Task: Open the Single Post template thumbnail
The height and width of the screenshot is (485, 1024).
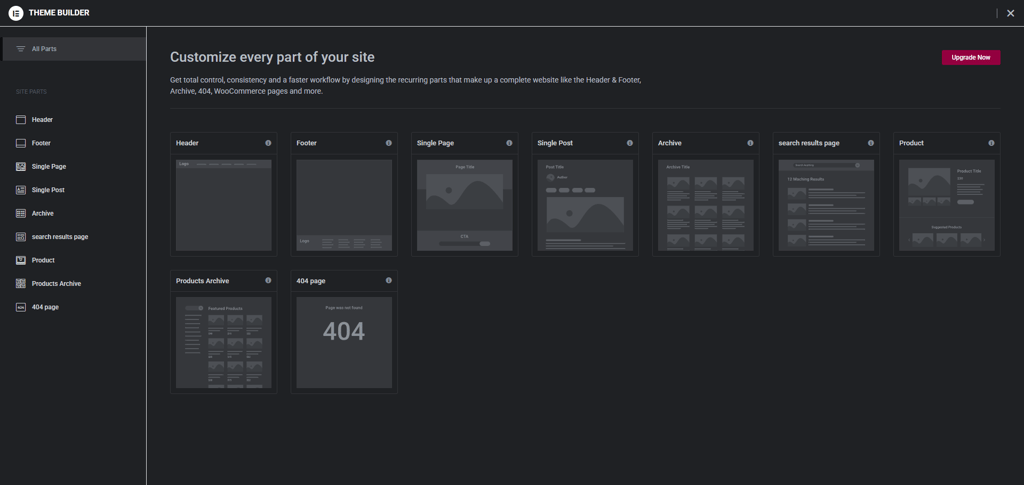Action: 585,205
